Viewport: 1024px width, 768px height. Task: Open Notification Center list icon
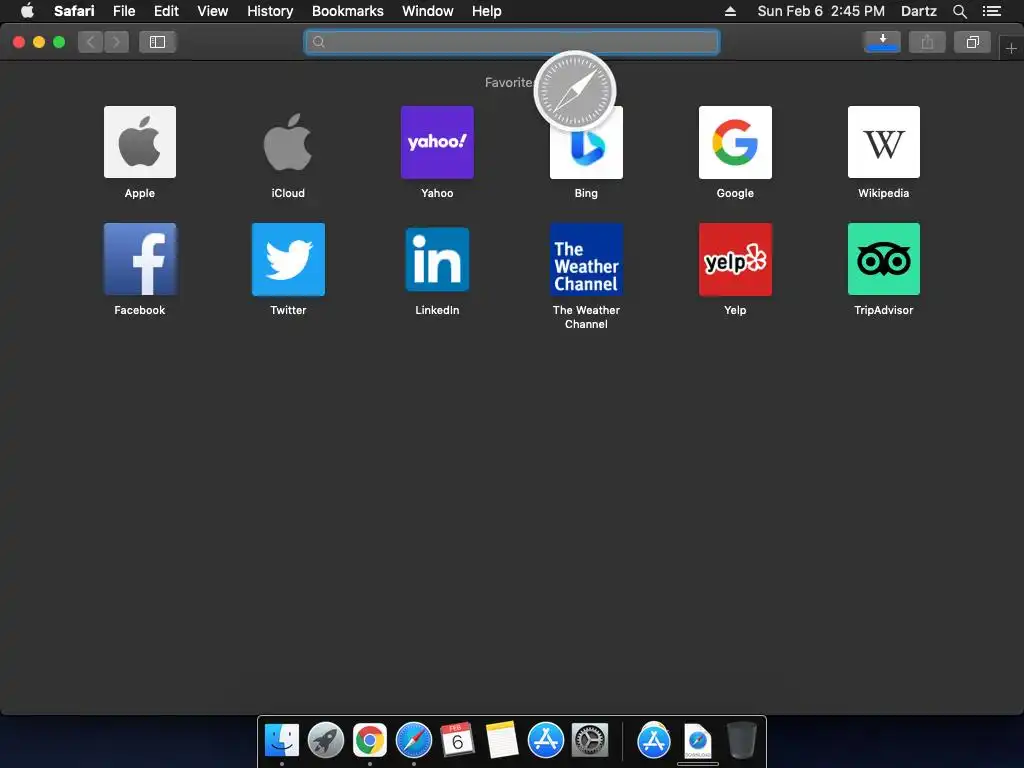992,11
